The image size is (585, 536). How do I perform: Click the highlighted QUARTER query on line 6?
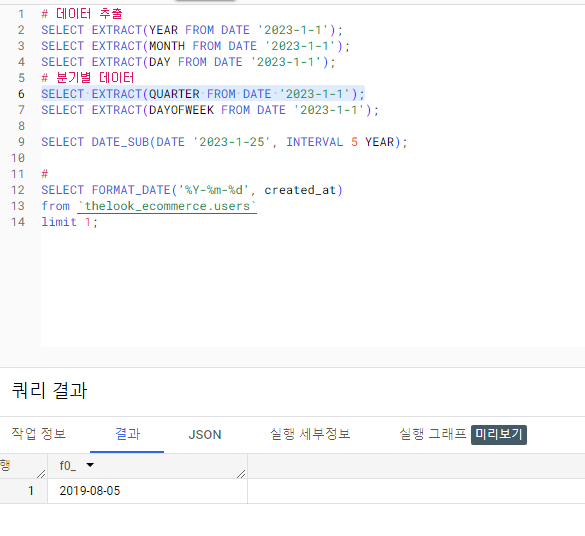203,94
